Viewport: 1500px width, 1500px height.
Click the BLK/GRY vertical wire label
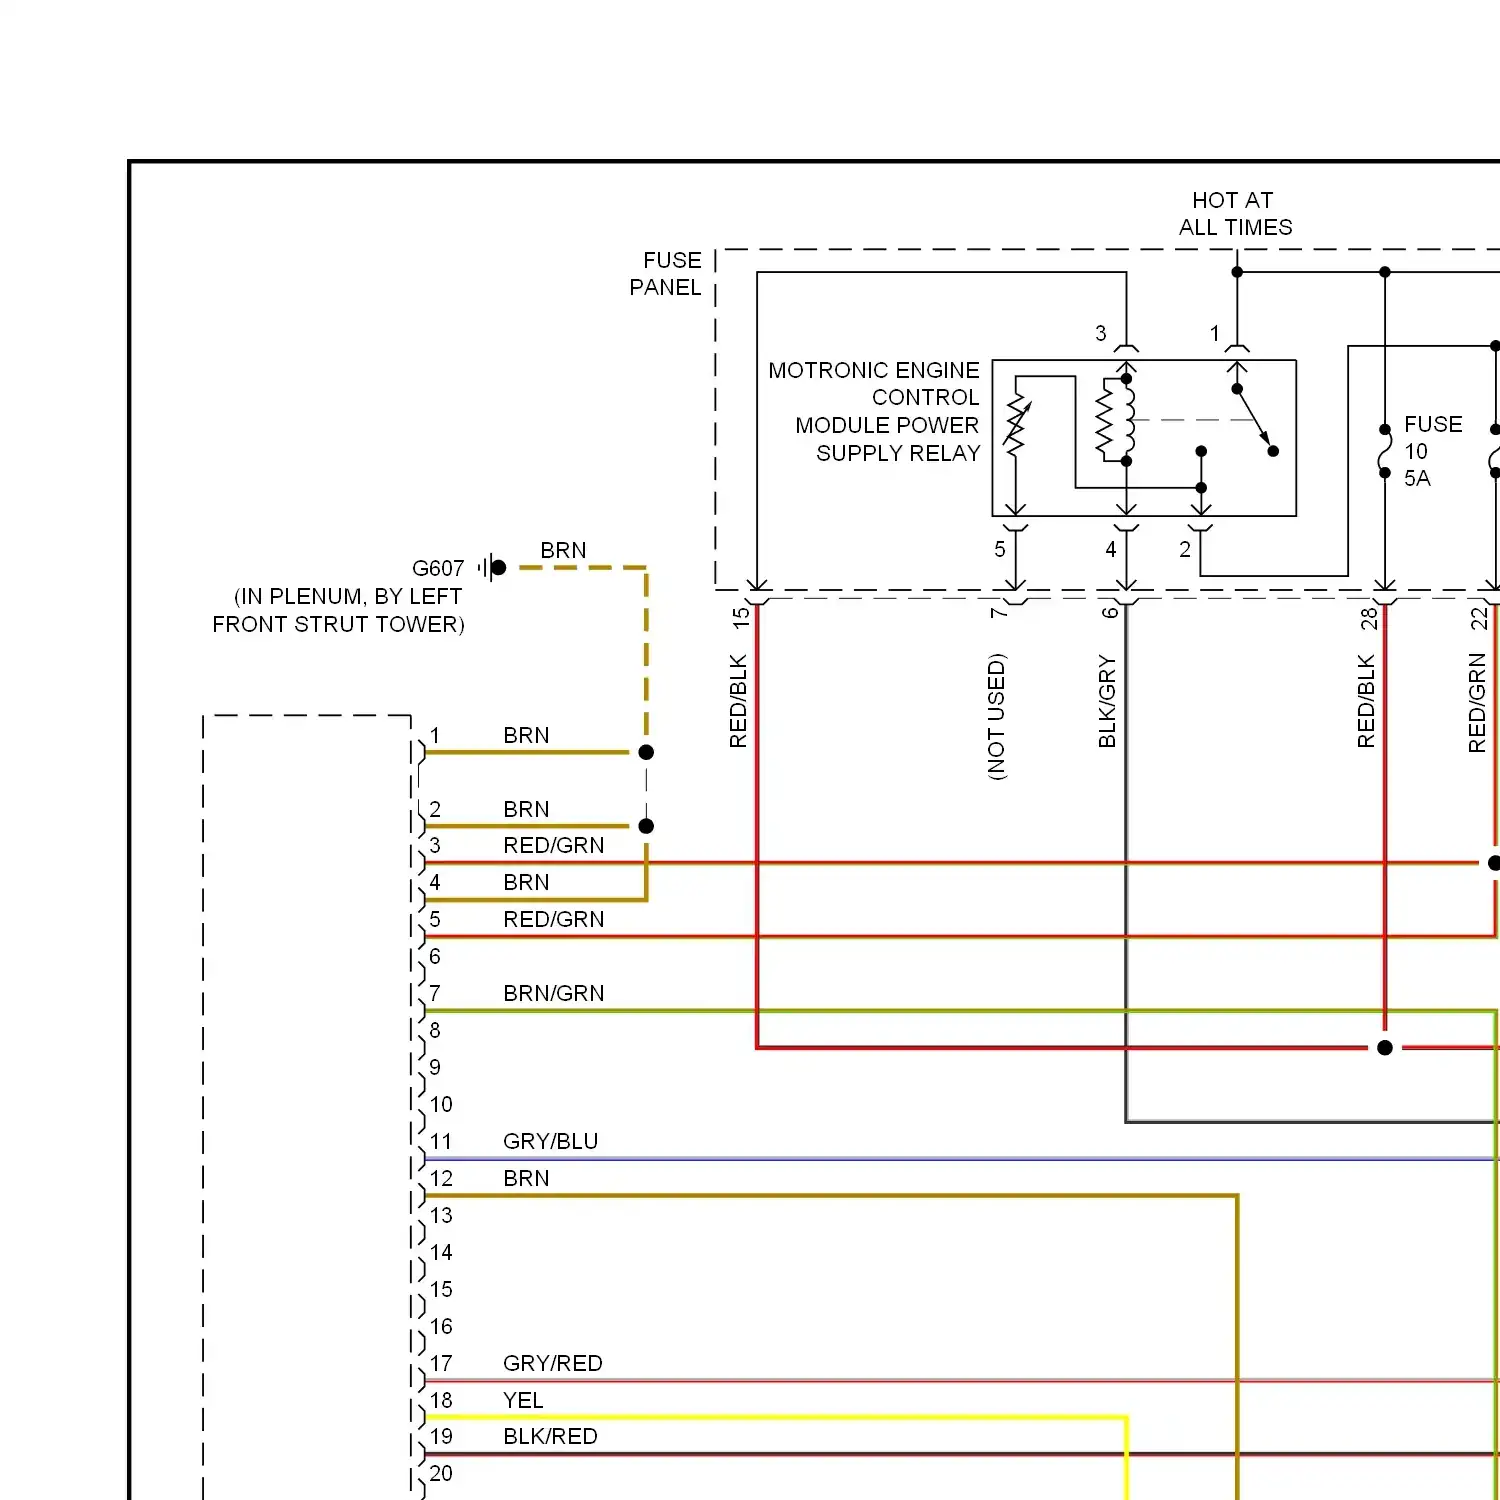click(x=1107, y=701)
